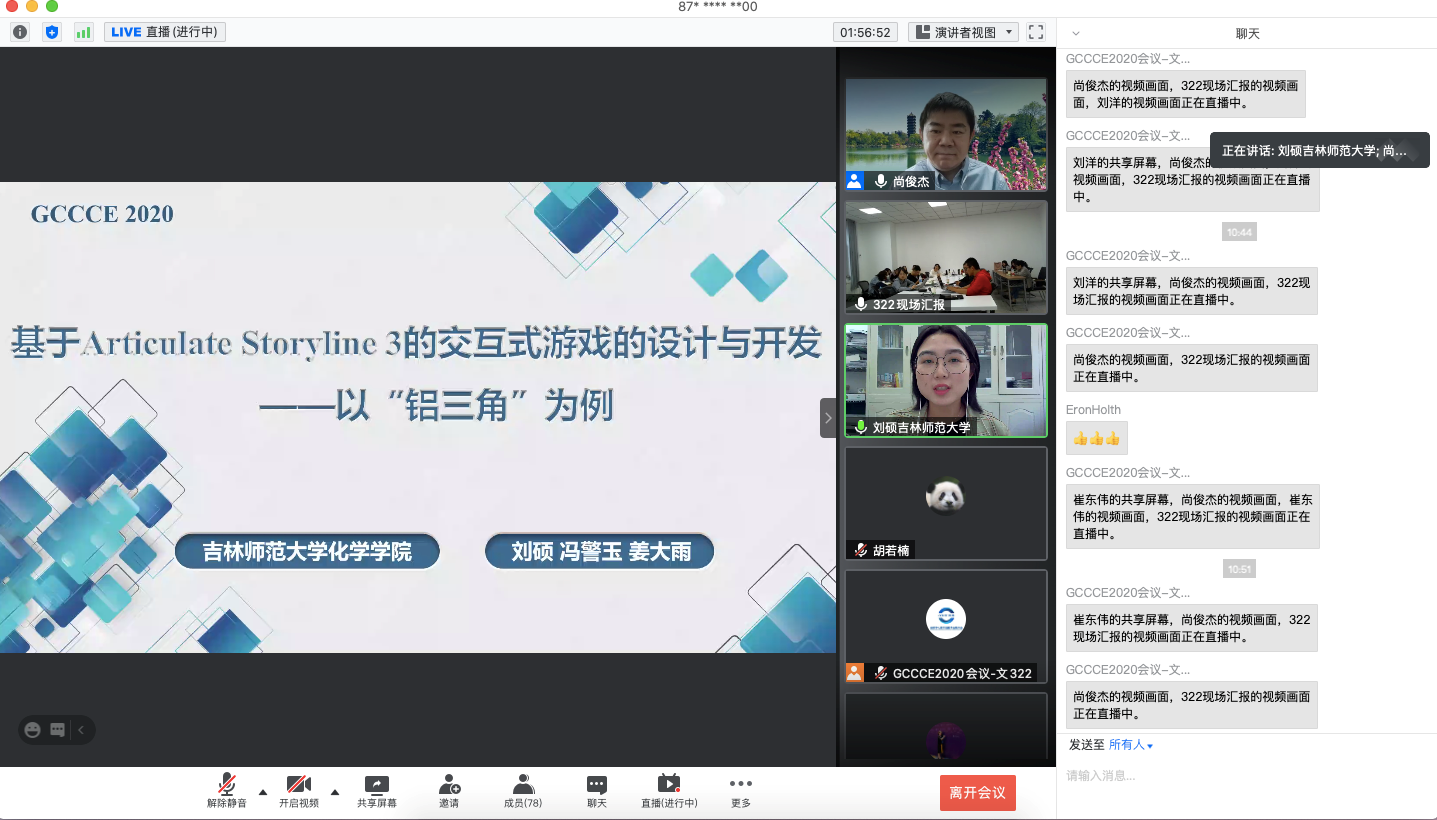Screen dimensions: 1437x820
Task: Click the meeting info icon at top left
Action: pyautogui.click(x=20, y=32)
